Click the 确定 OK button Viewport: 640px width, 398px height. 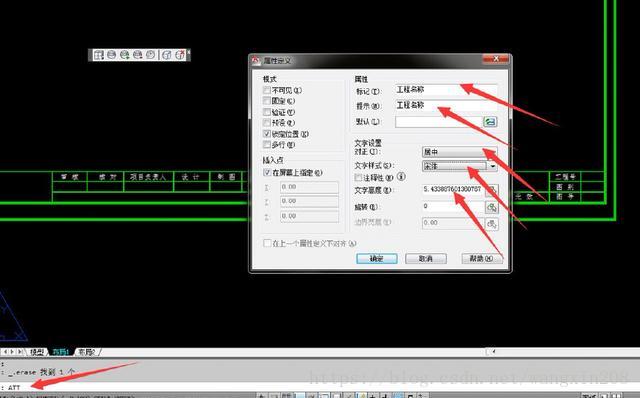click(377, 258)
